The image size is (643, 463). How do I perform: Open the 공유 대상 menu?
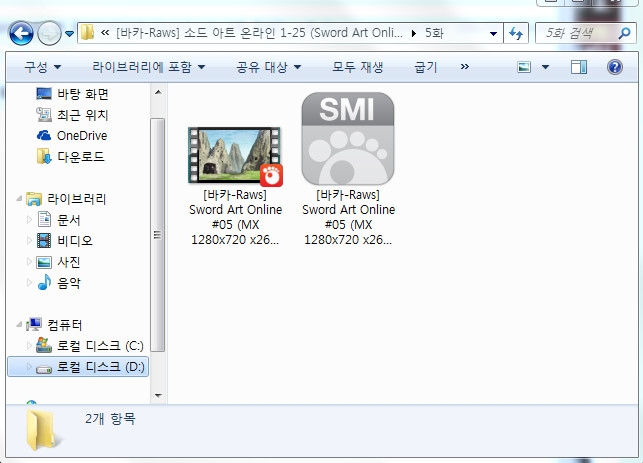point(269,67)
